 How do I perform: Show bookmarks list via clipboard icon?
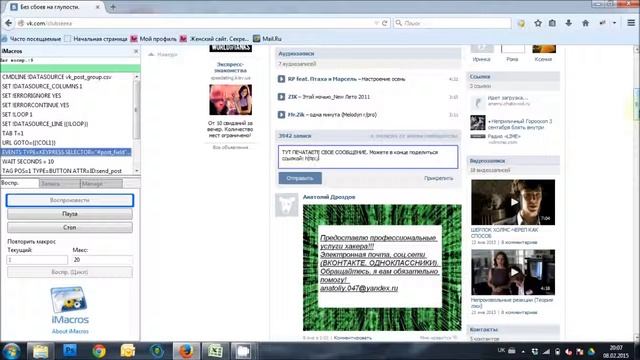[552, 23]
